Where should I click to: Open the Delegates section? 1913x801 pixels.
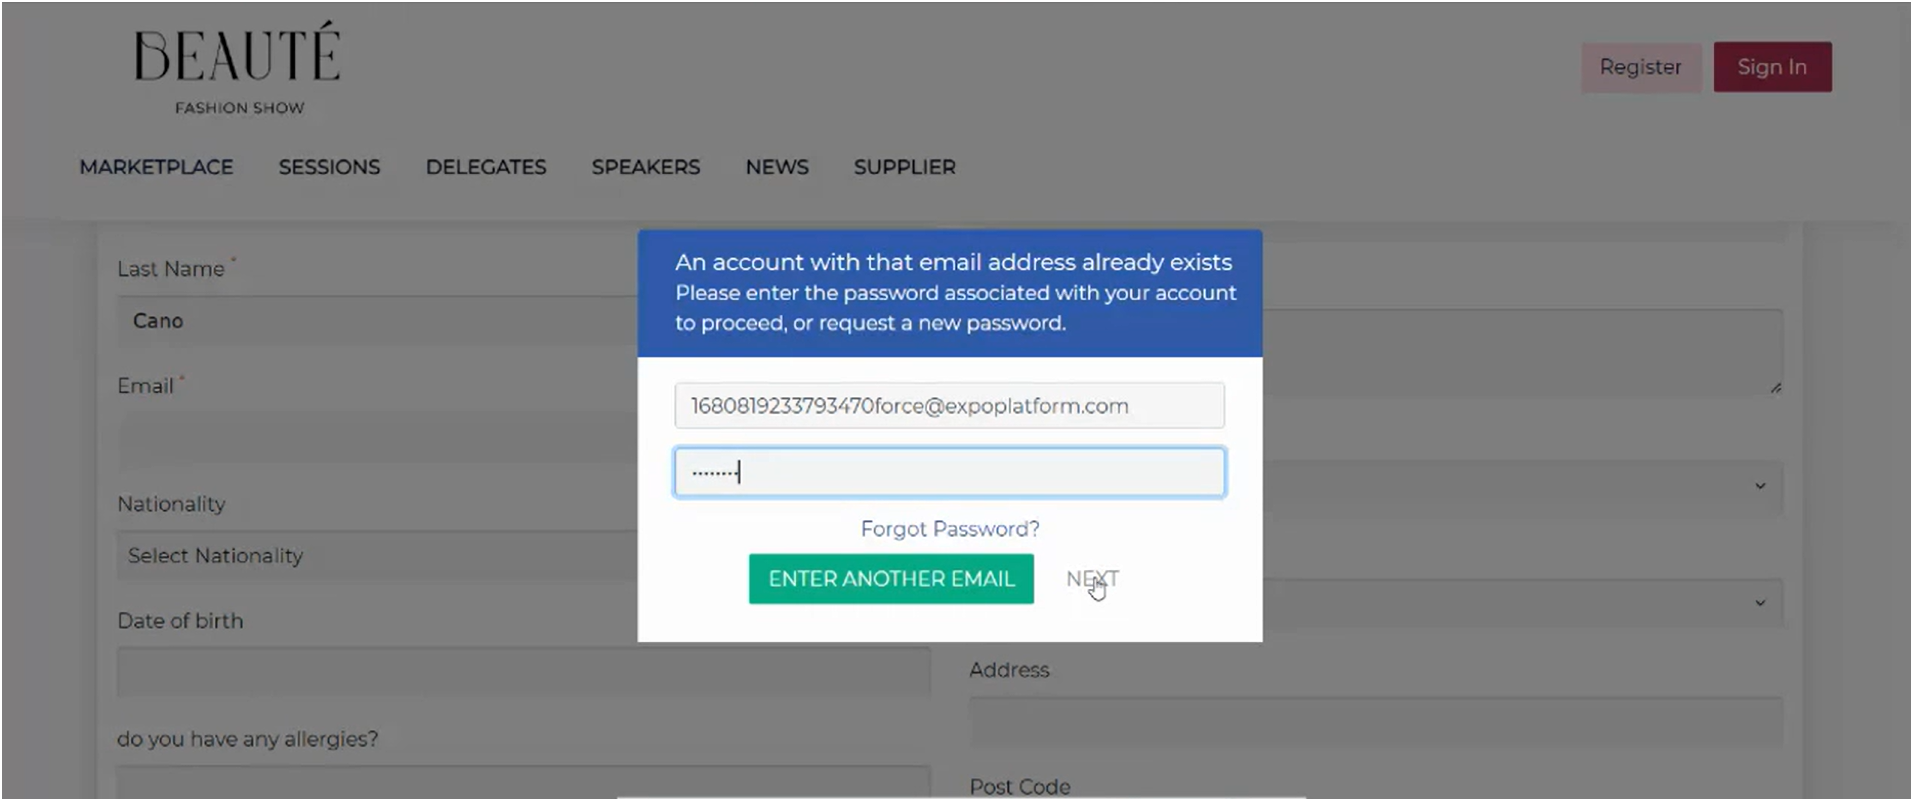coord(486,167)
